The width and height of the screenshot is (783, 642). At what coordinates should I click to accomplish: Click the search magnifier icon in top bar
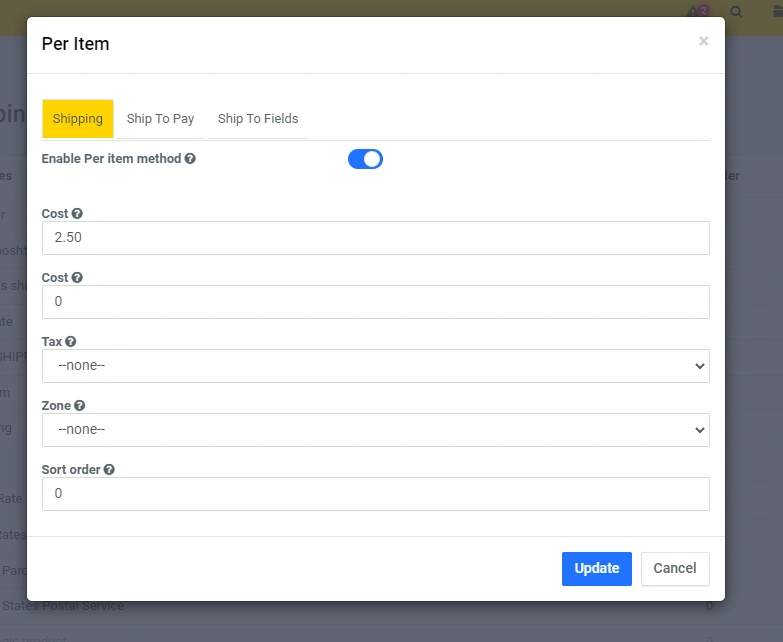click(737, 12)
